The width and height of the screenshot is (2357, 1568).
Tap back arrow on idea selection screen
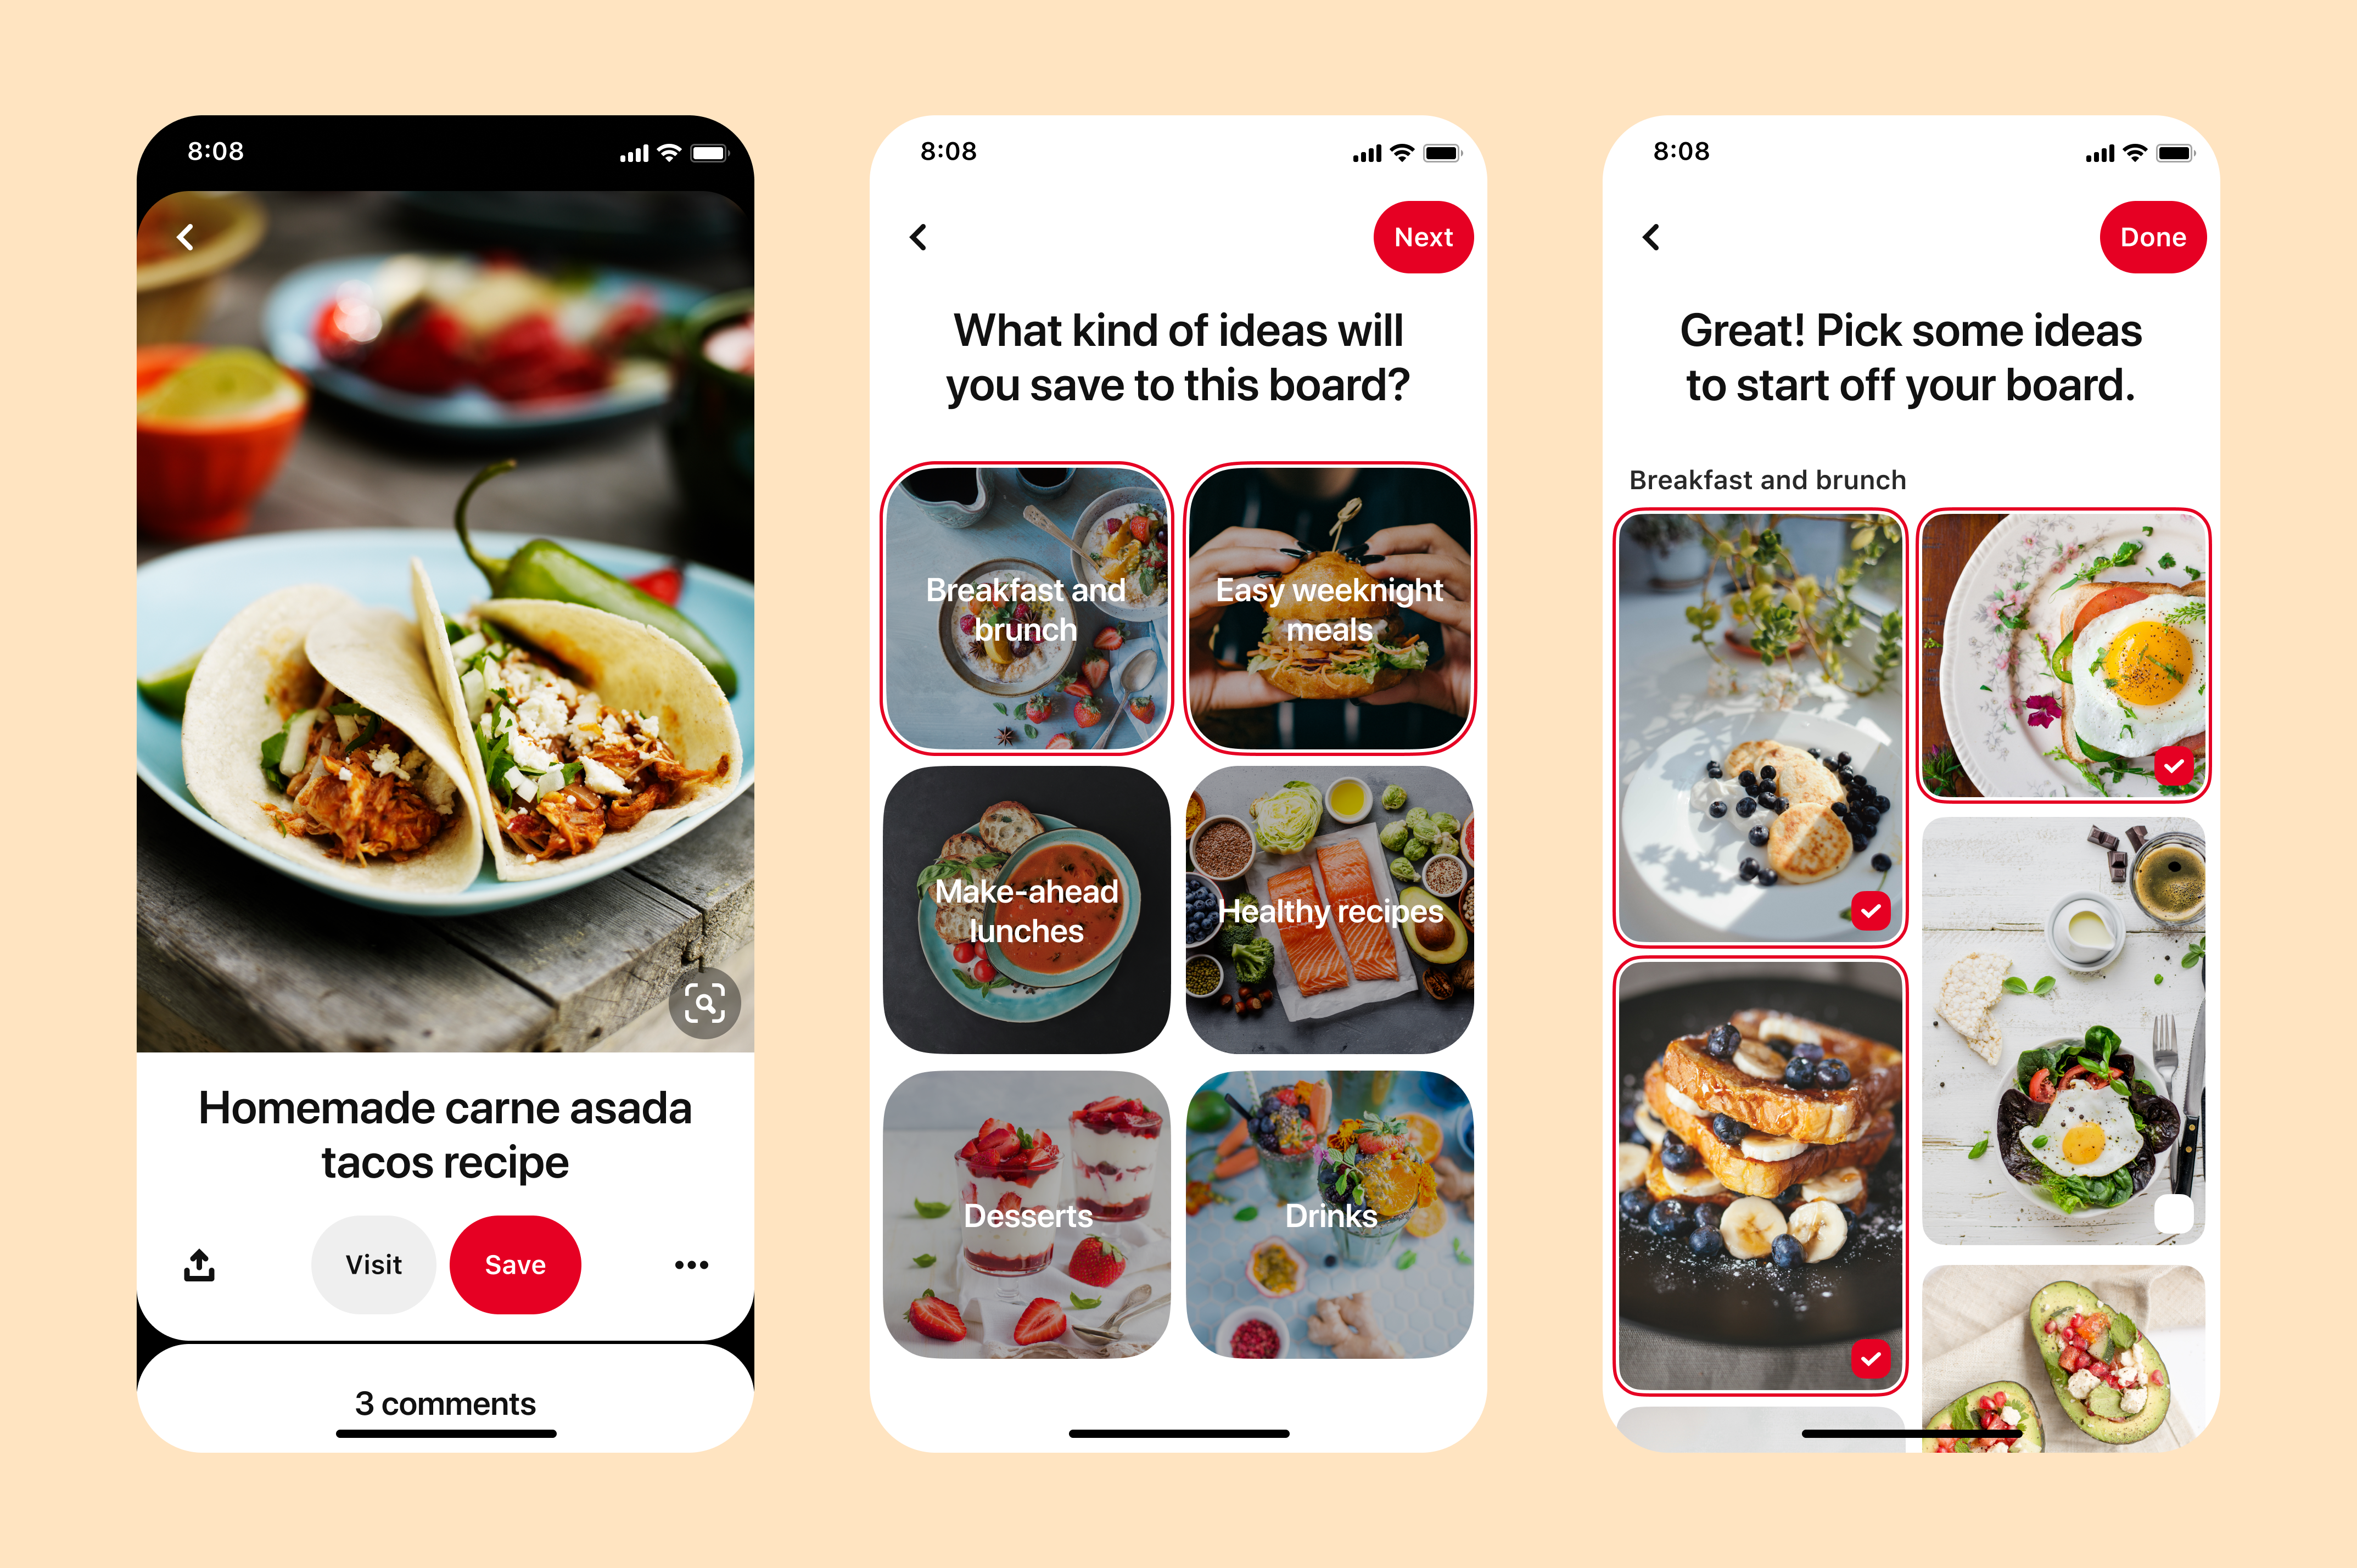[917, 236]
